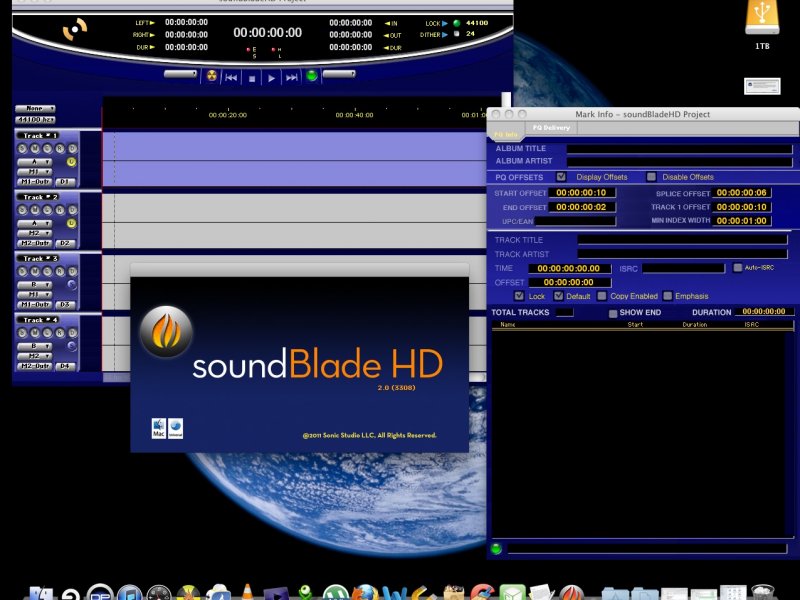The image size is (800, 600).
Task: Open the M1 dropdown on Track #1
Action: tap(35, 171)
